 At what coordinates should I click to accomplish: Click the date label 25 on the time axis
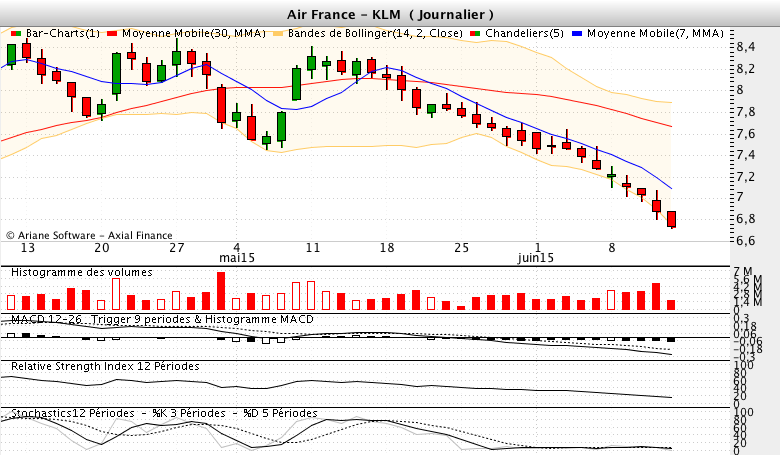coord(461,248)
